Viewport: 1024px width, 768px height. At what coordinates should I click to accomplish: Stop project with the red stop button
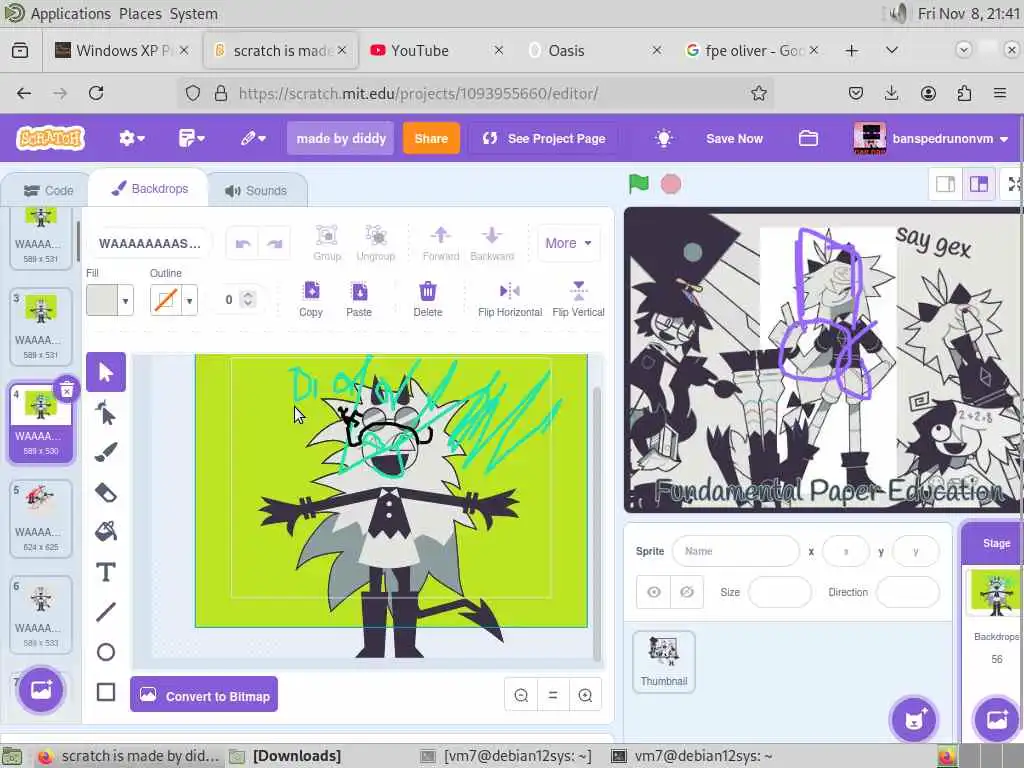coord(671,184)
